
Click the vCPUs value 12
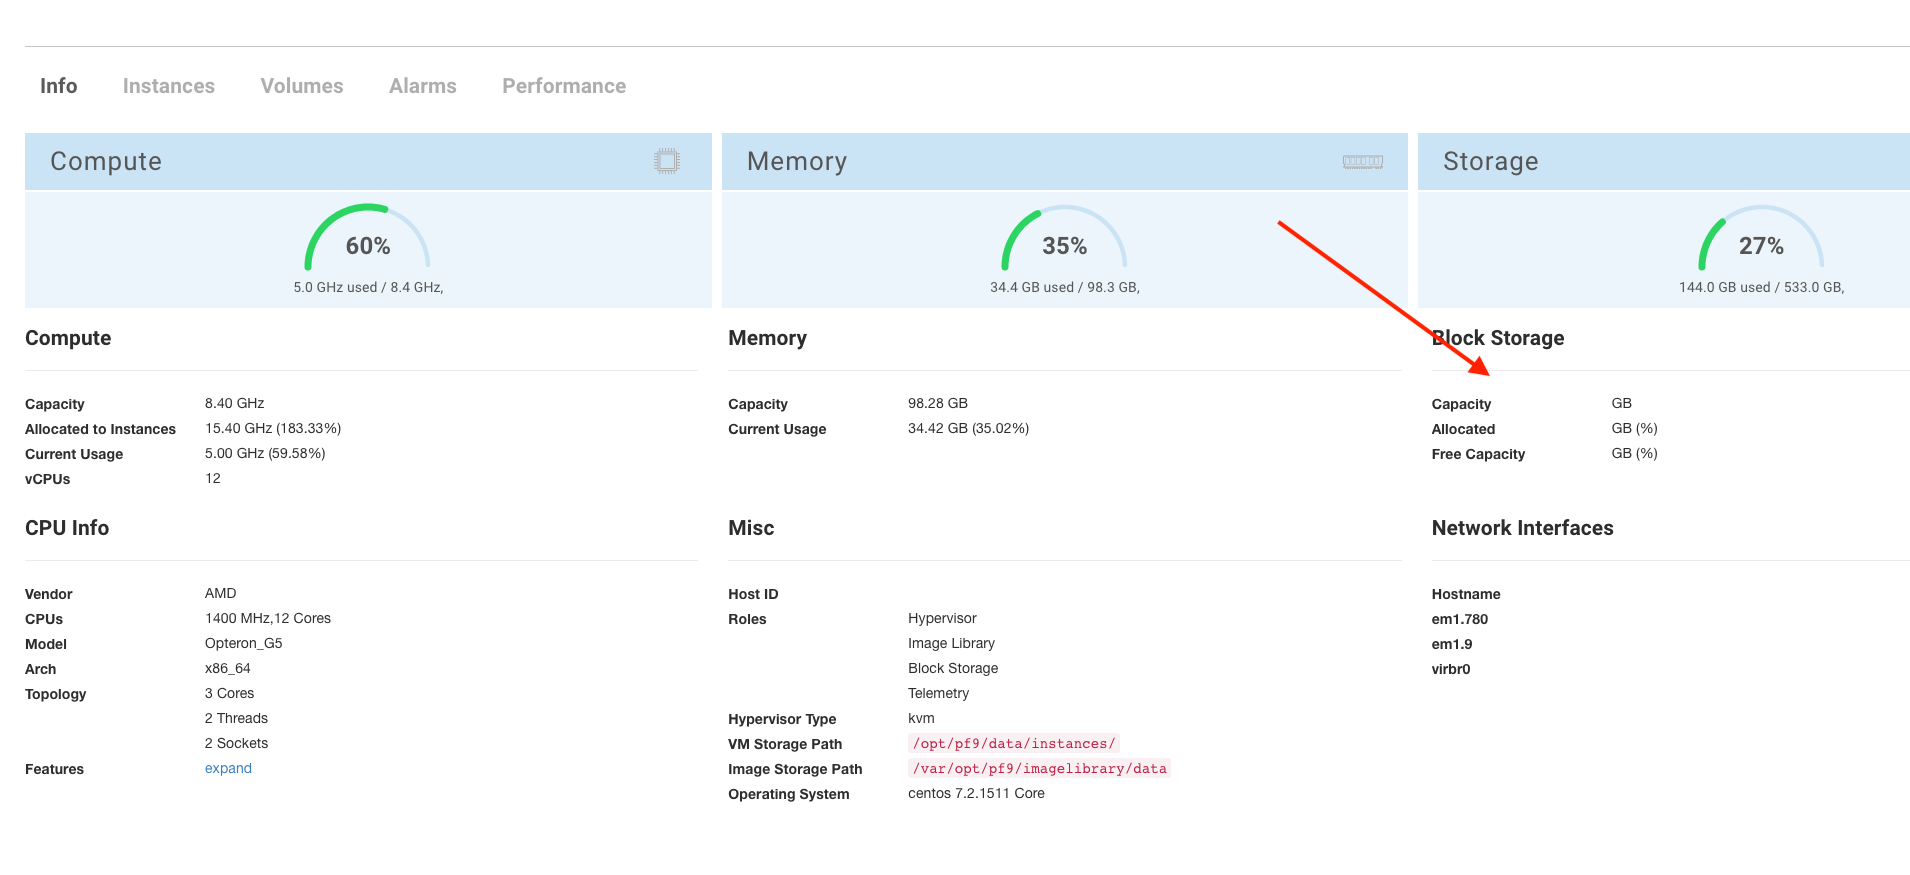pos(213,478)
